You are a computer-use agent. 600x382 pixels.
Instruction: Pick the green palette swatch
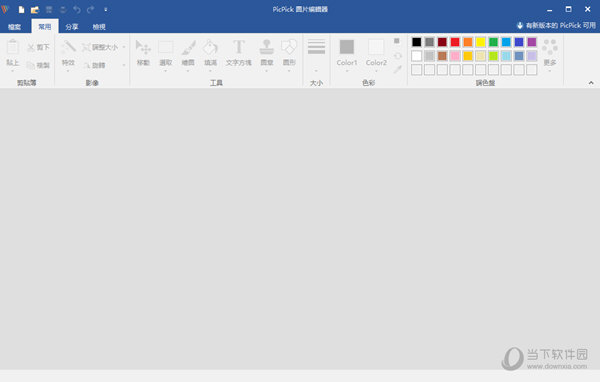[493, 42]
